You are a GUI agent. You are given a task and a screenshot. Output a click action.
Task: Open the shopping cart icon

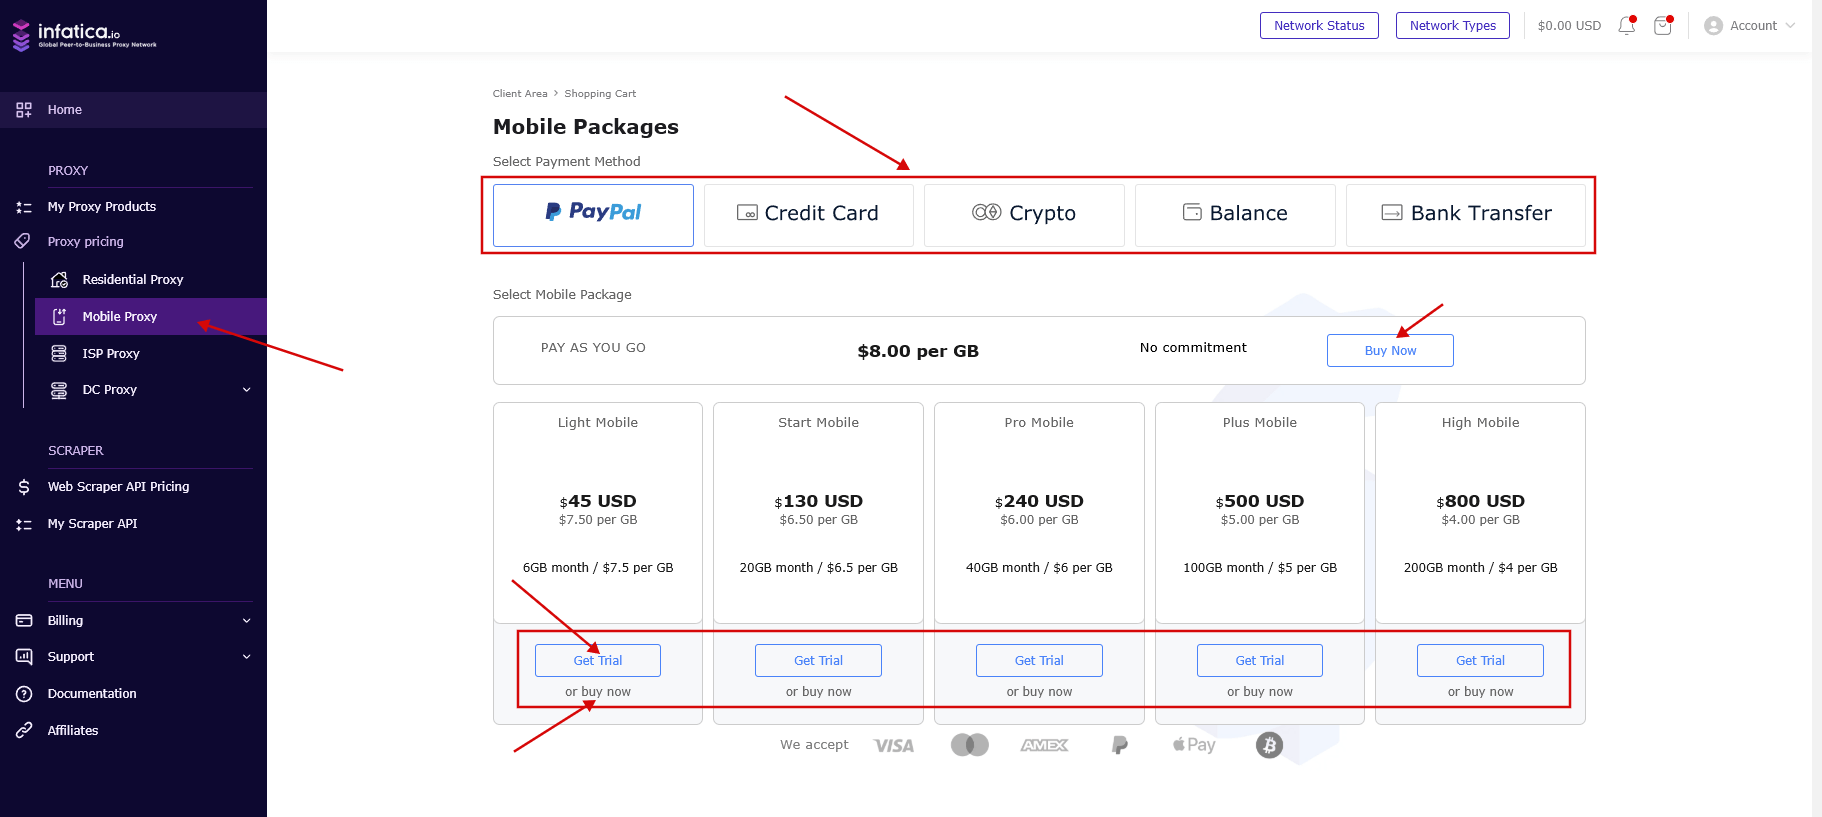1663,26
